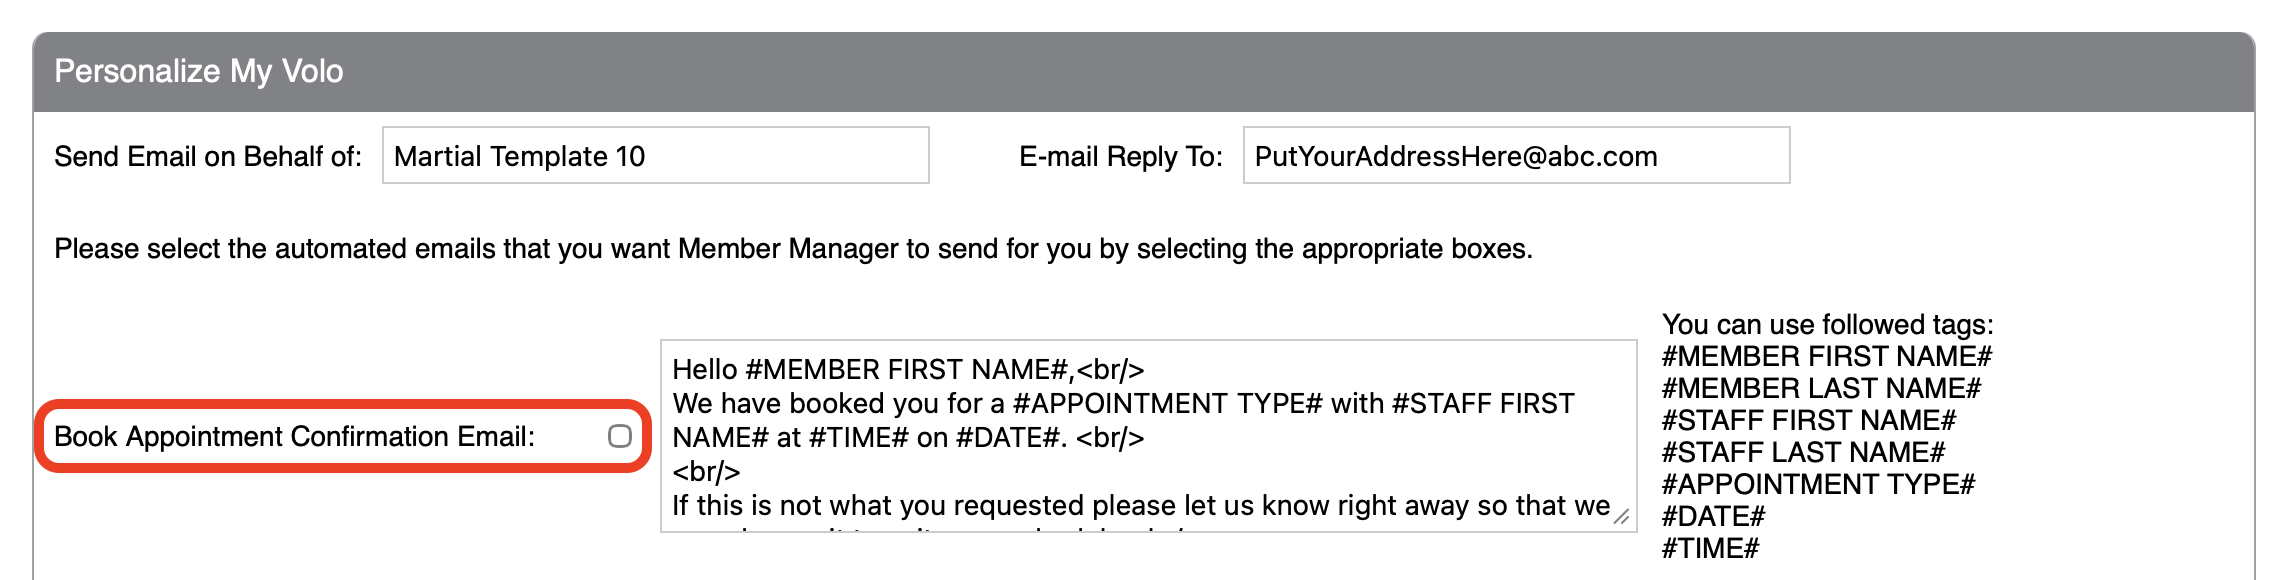The image size is (2292, 580).
Task: Click the Book Appointment Confirmation Email label
Action: (x=294, y=437)
